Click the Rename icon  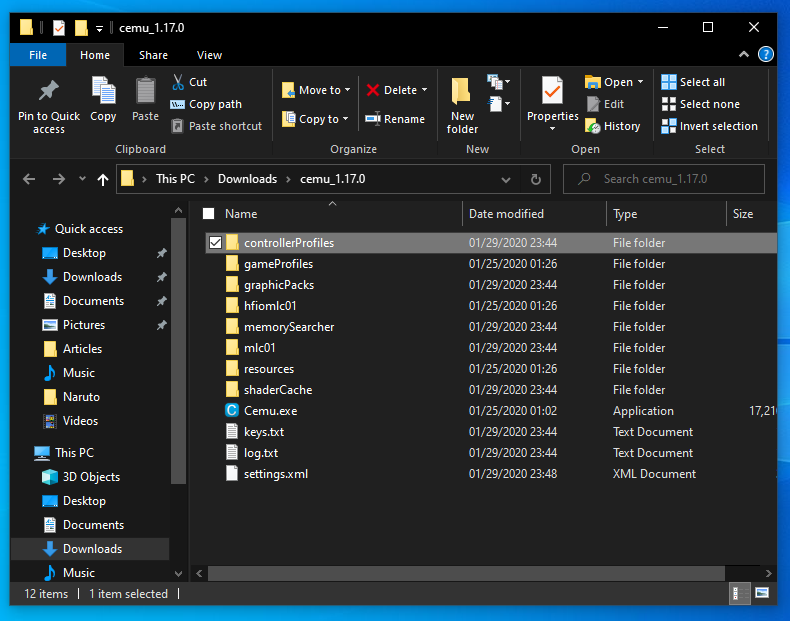(x=373, y=119)
